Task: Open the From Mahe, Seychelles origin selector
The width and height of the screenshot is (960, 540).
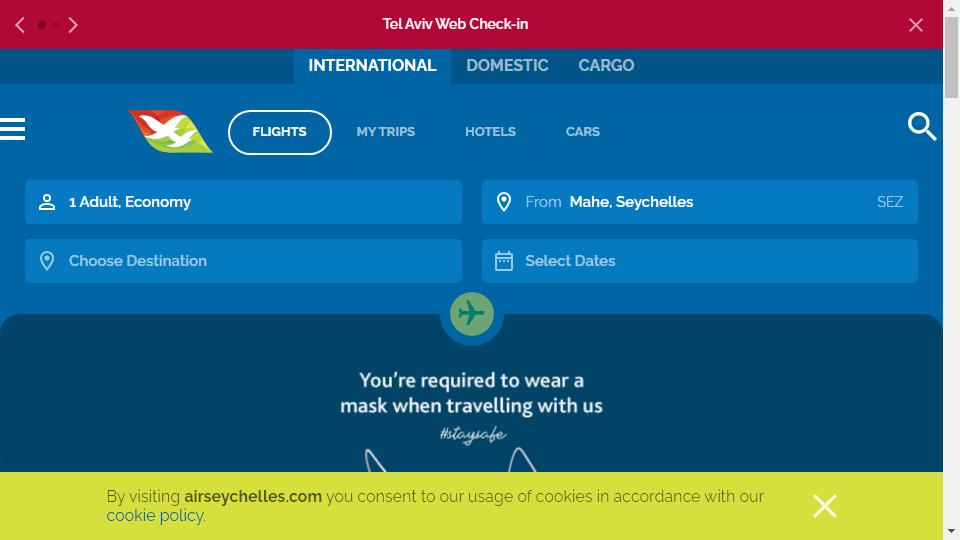Action: (x=699, y=202)
